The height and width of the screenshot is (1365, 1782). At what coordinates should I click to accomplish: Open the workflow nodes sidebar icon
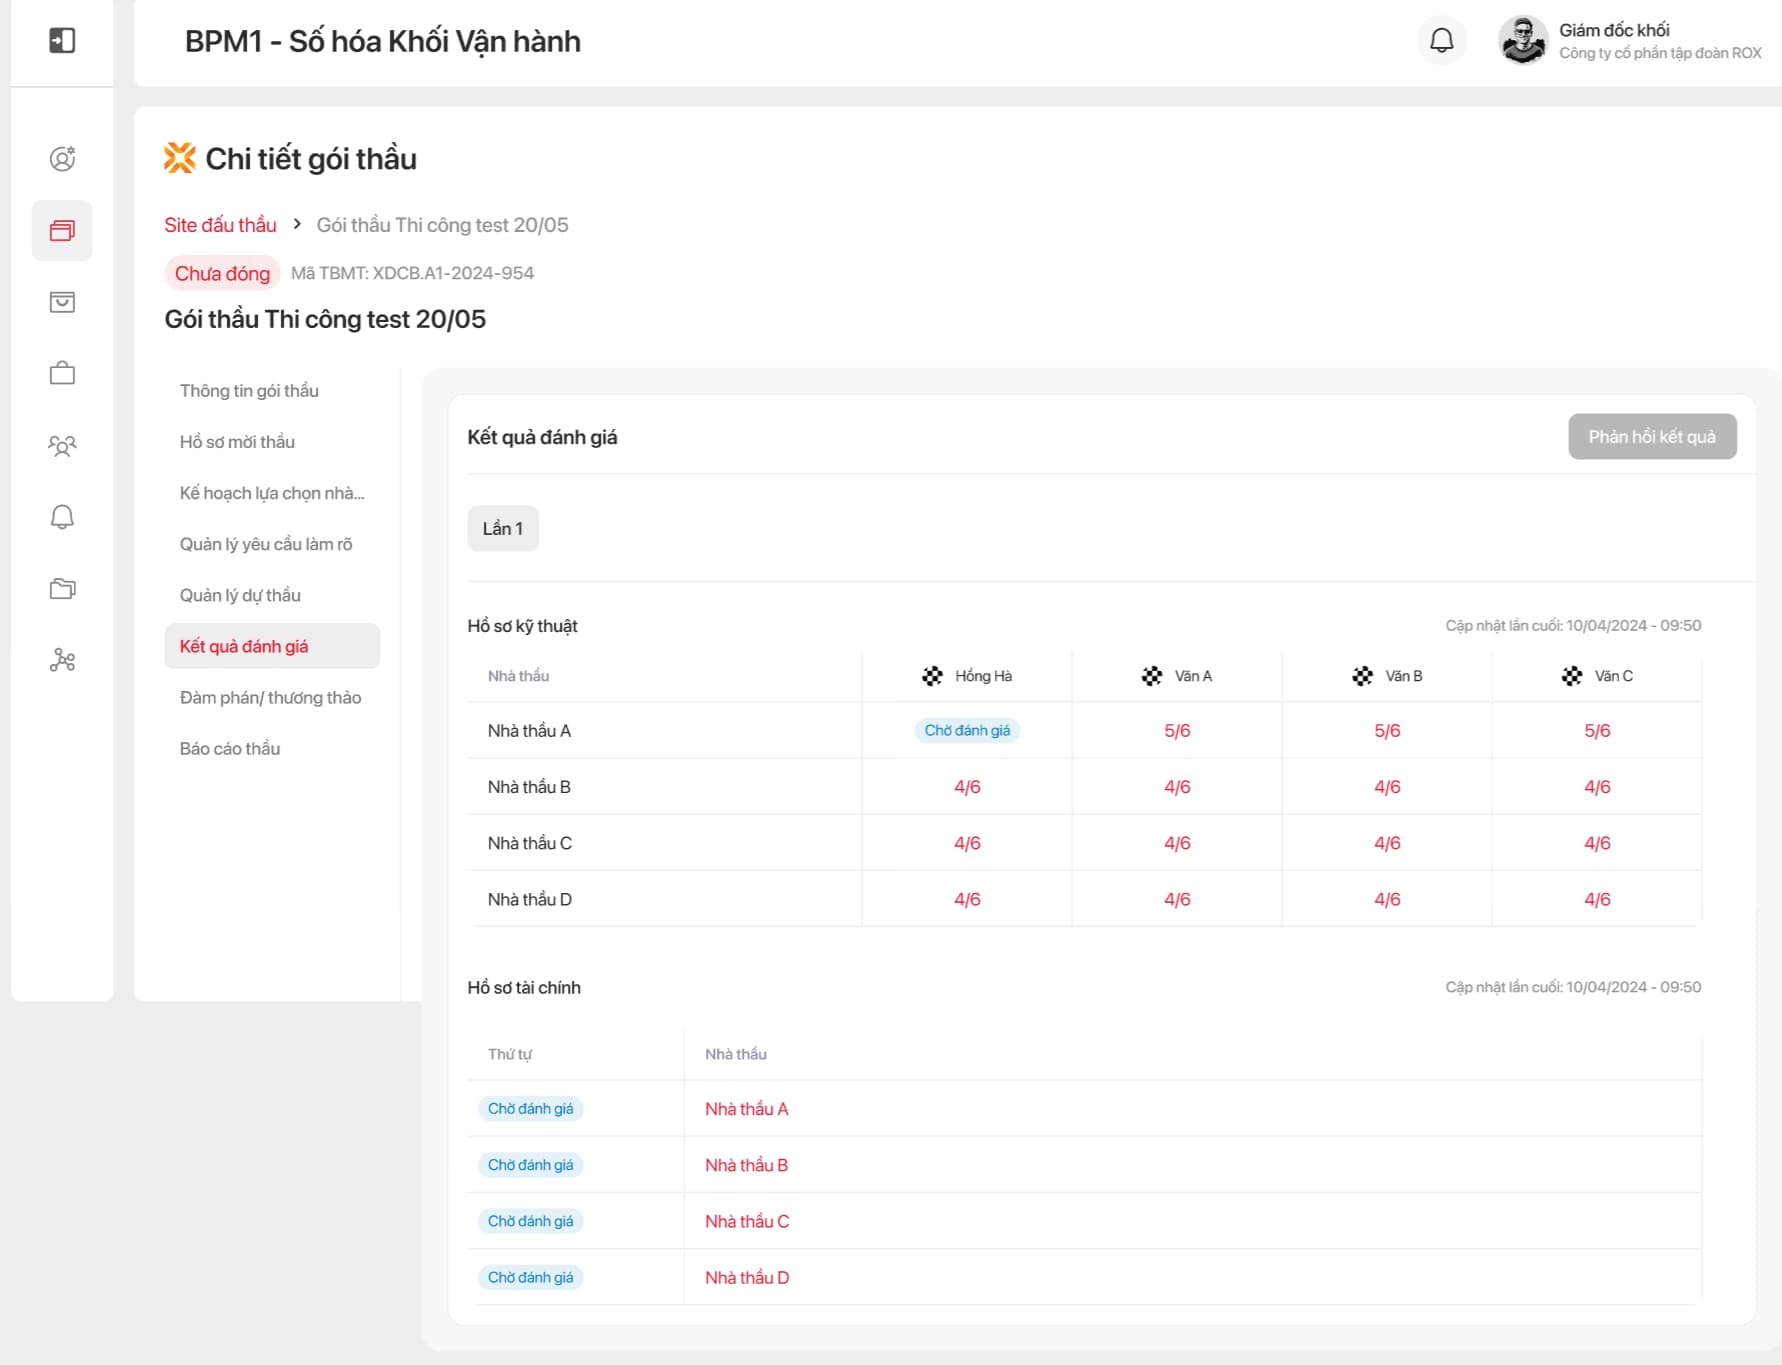pyautogui.click(x=62, y=660)
